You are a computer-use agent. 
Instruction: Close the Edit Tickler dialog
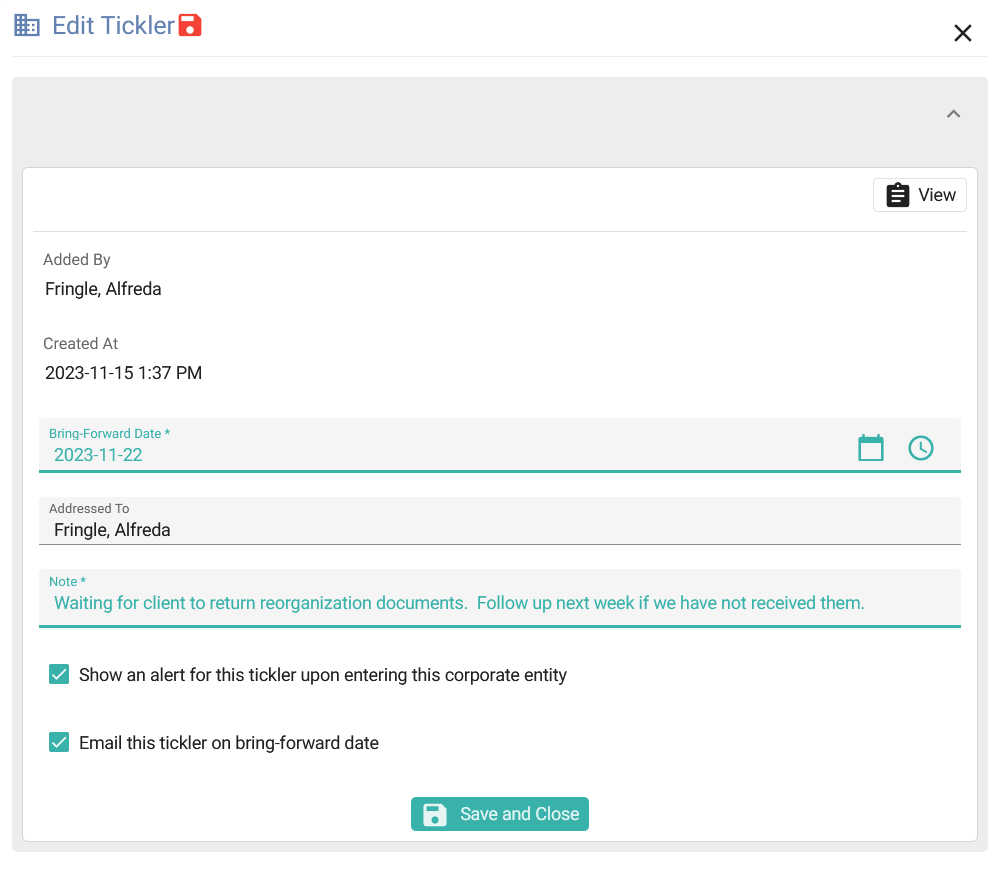coord(962,33)
